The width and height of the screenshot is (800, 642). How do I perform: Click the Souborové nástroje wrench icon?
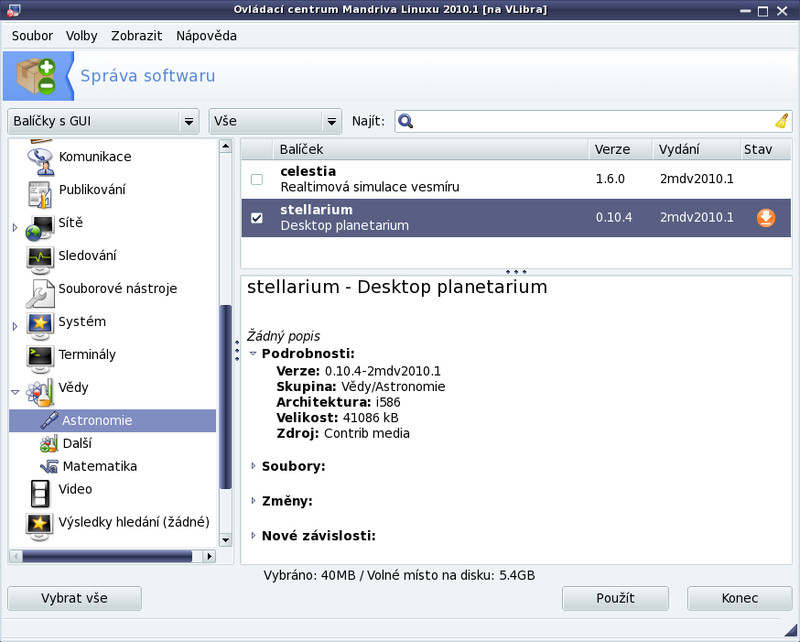click(x=40, y=293)
